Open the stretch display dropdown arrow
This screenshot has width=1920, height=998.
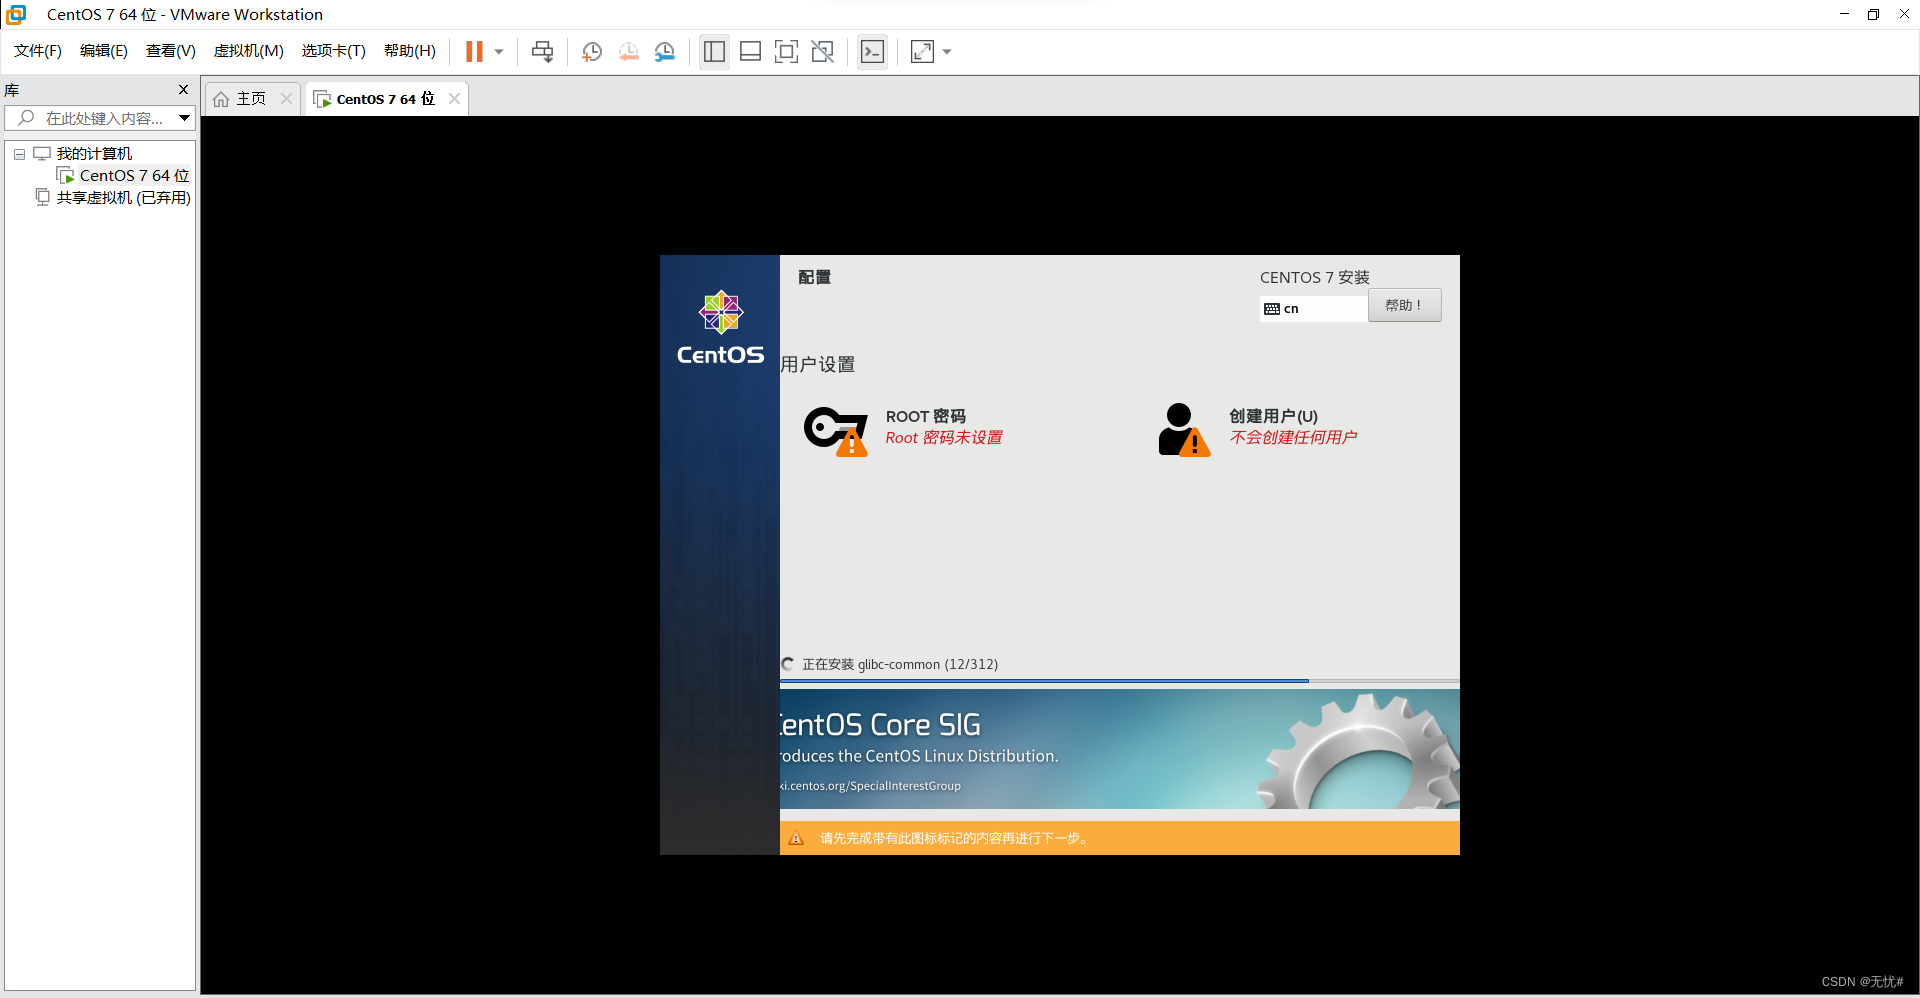point(947,52)
